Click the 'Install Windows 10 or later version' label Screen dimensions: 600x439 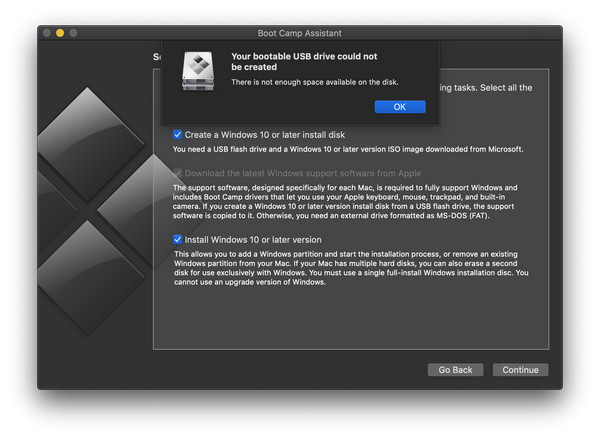(x=253, y=240)
